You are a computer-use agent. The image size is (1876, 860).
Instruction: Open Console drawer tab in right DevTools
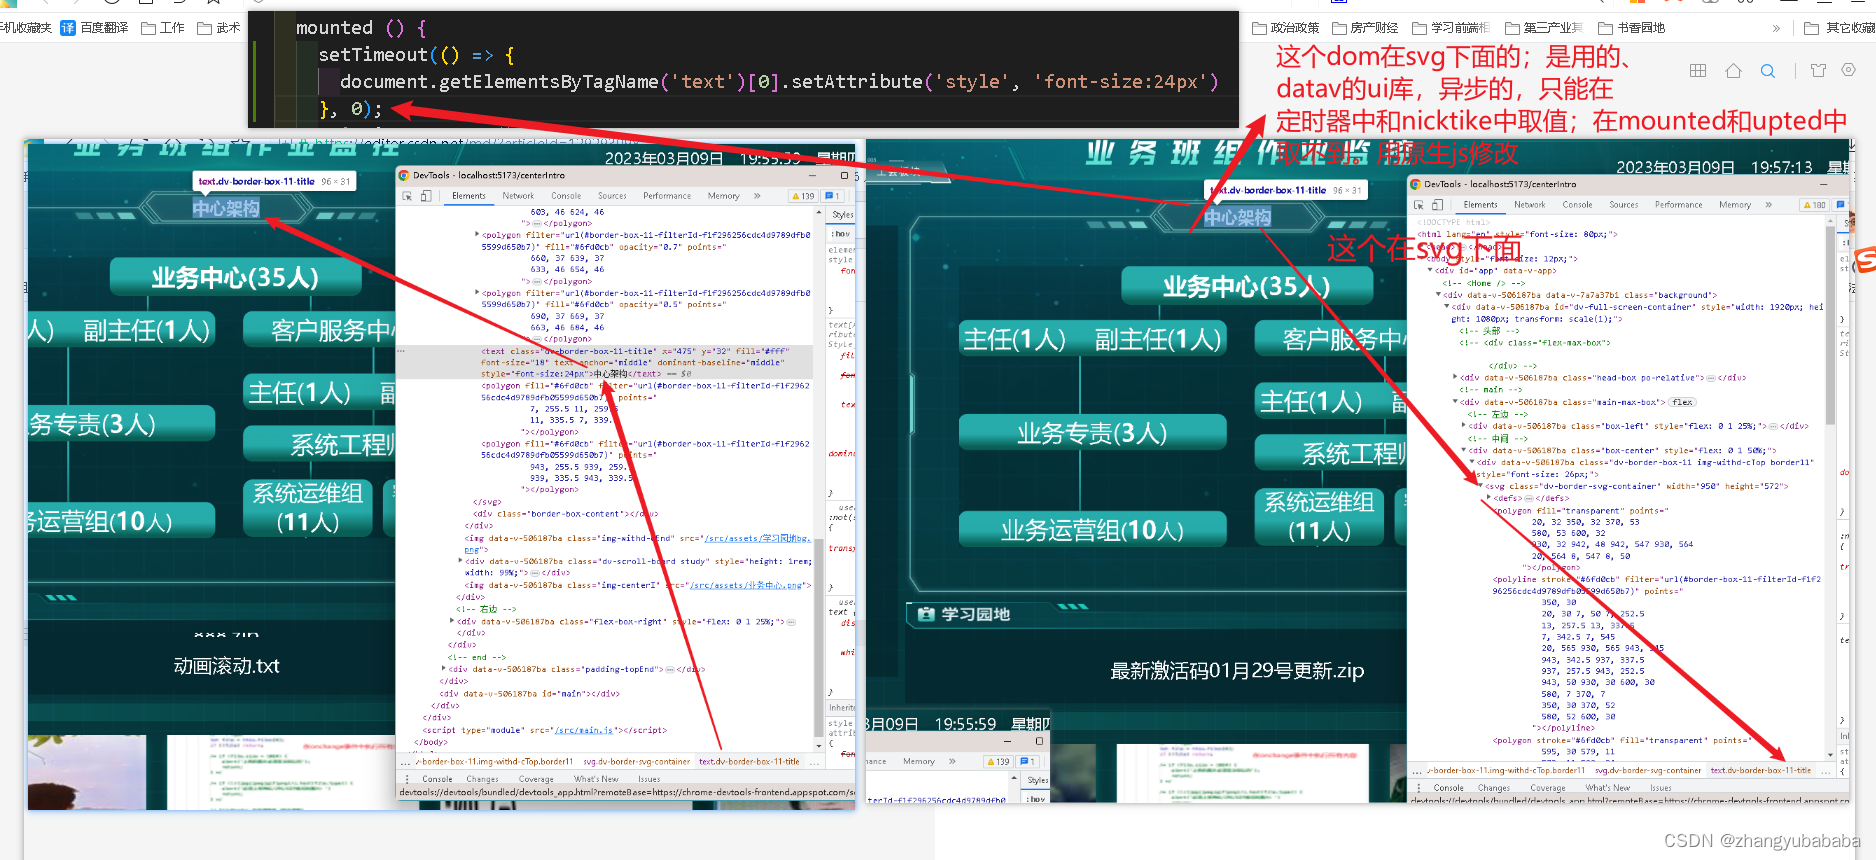tap(1448, 788)
